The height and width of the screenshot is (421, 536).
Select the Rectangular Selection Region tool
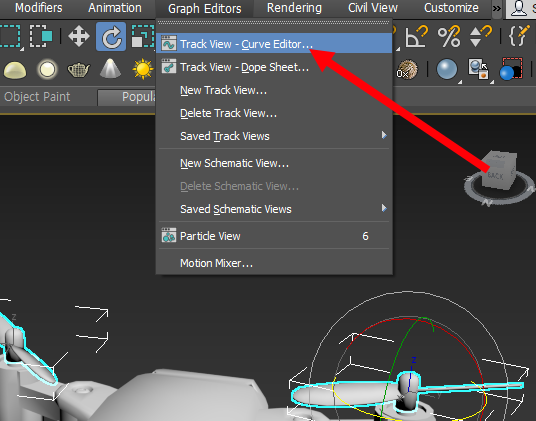coord(10,36)
